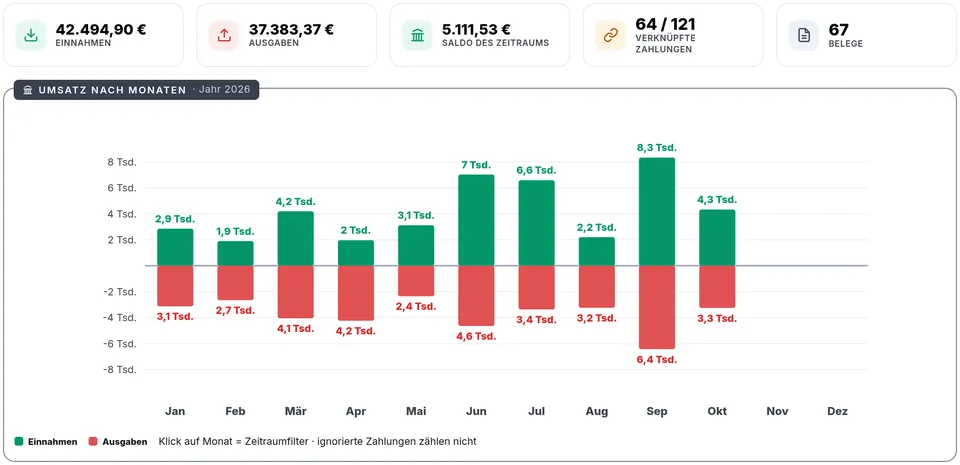Filter by clicking the Jun month label
Viewport: 960px width, 465px height.
coord(476,411)
